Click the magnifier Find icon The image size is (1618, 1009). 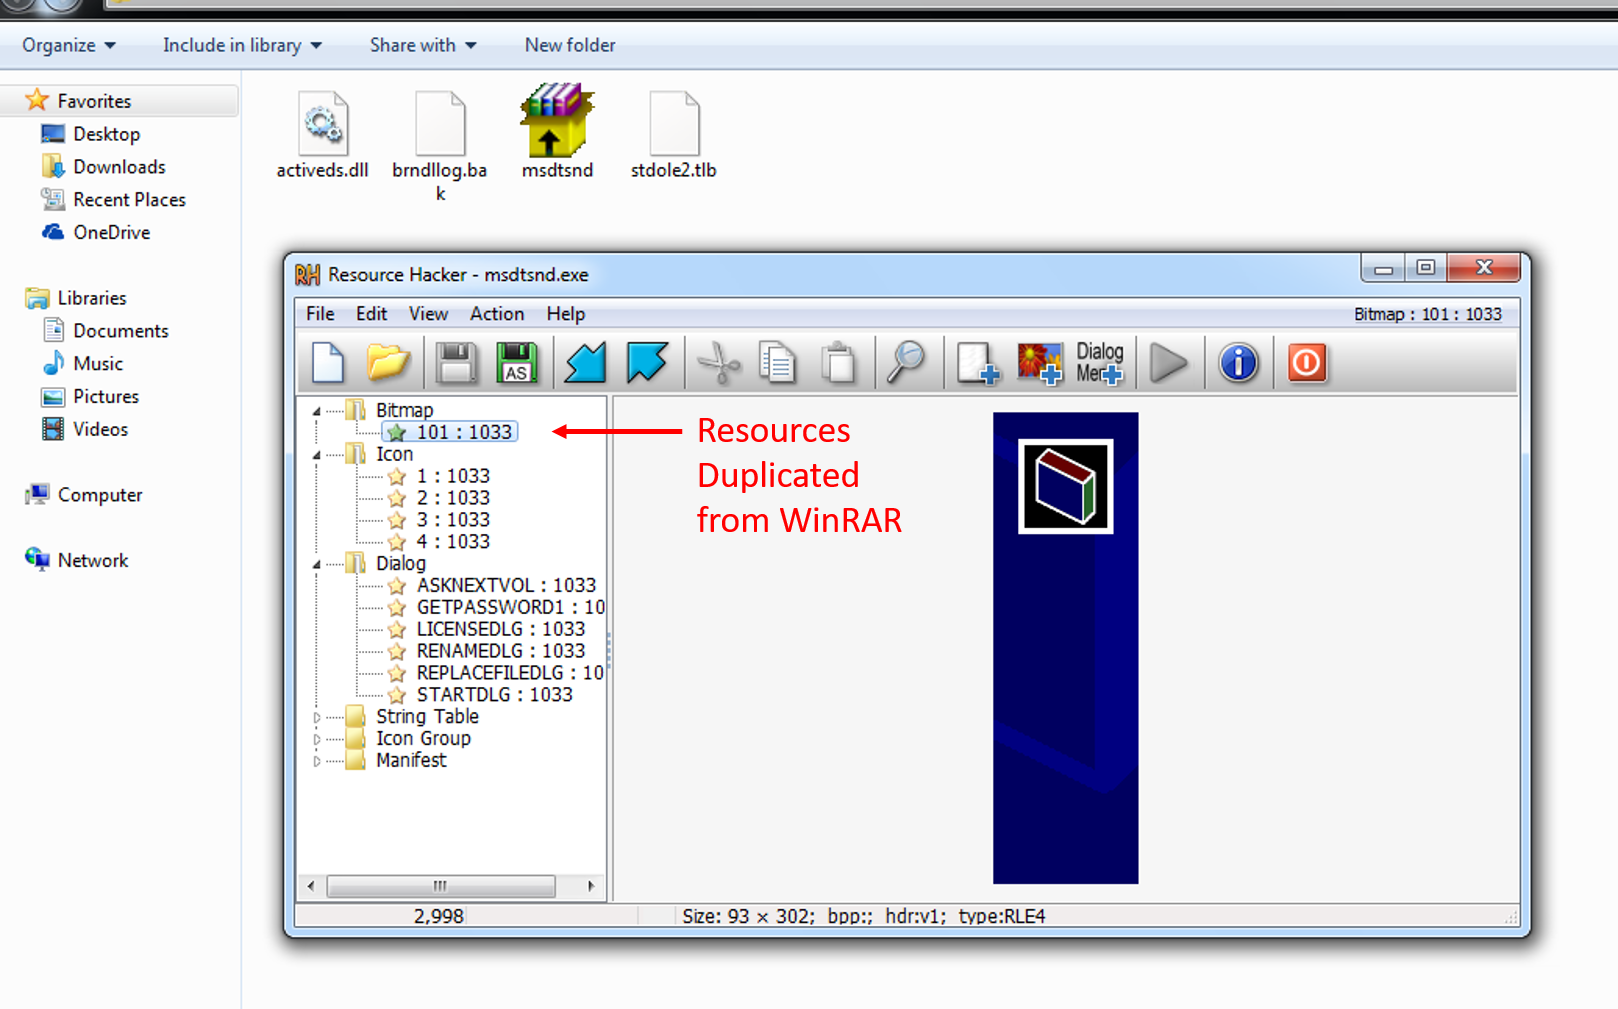(906, 363)
